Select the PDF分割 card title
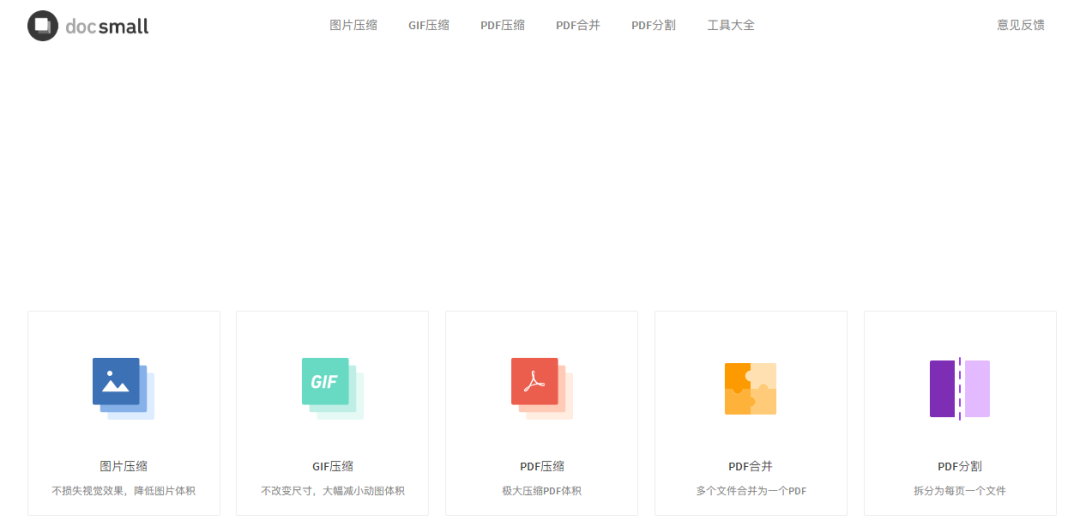This screenshot has width=1080, height=527. 960,466
